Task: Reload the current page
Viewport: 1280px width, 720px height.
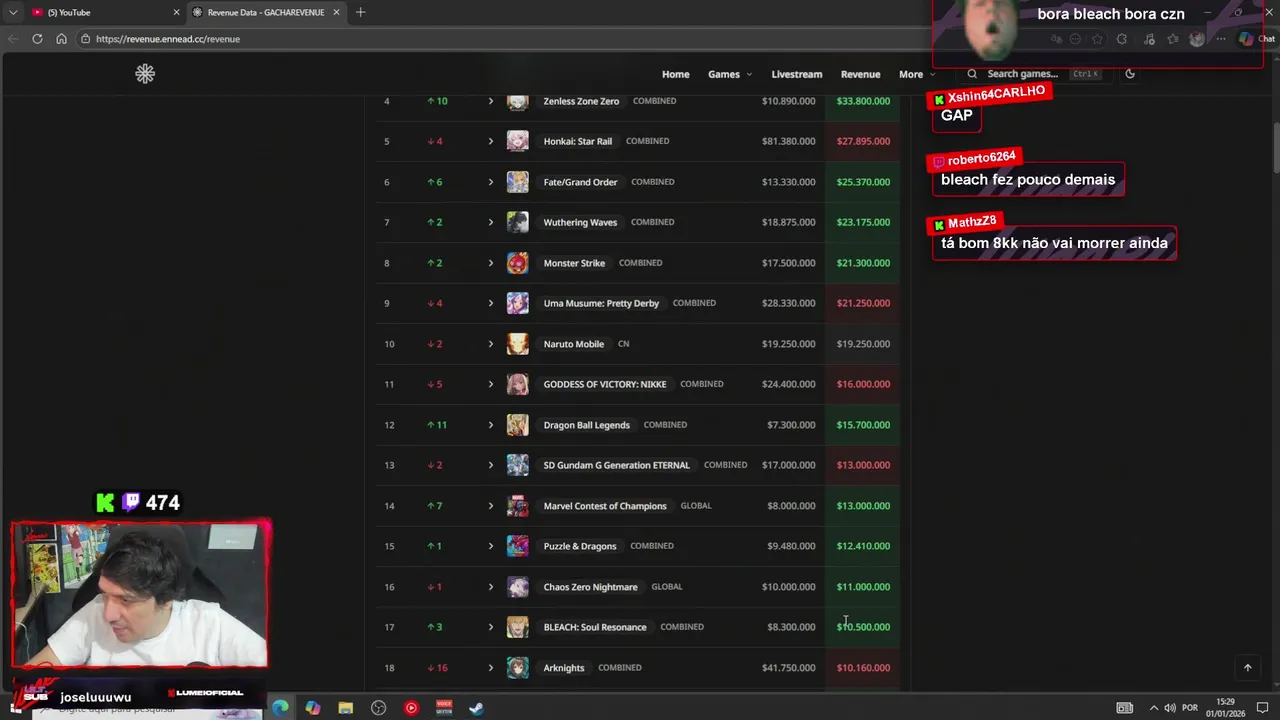Action: coord(37,39)
